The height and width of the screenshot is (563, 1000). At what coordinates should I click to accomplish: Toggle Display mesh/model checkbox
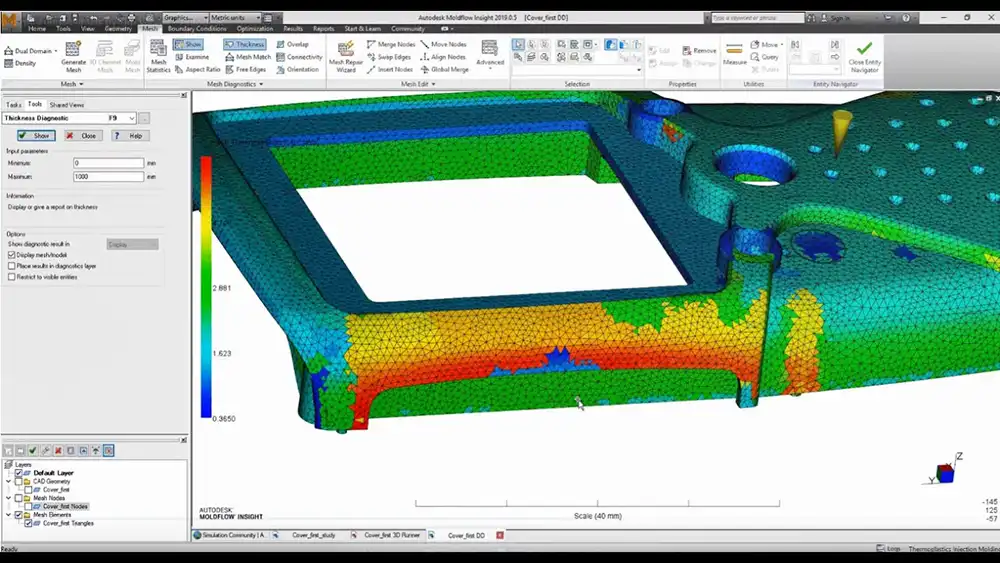point(11,254)
